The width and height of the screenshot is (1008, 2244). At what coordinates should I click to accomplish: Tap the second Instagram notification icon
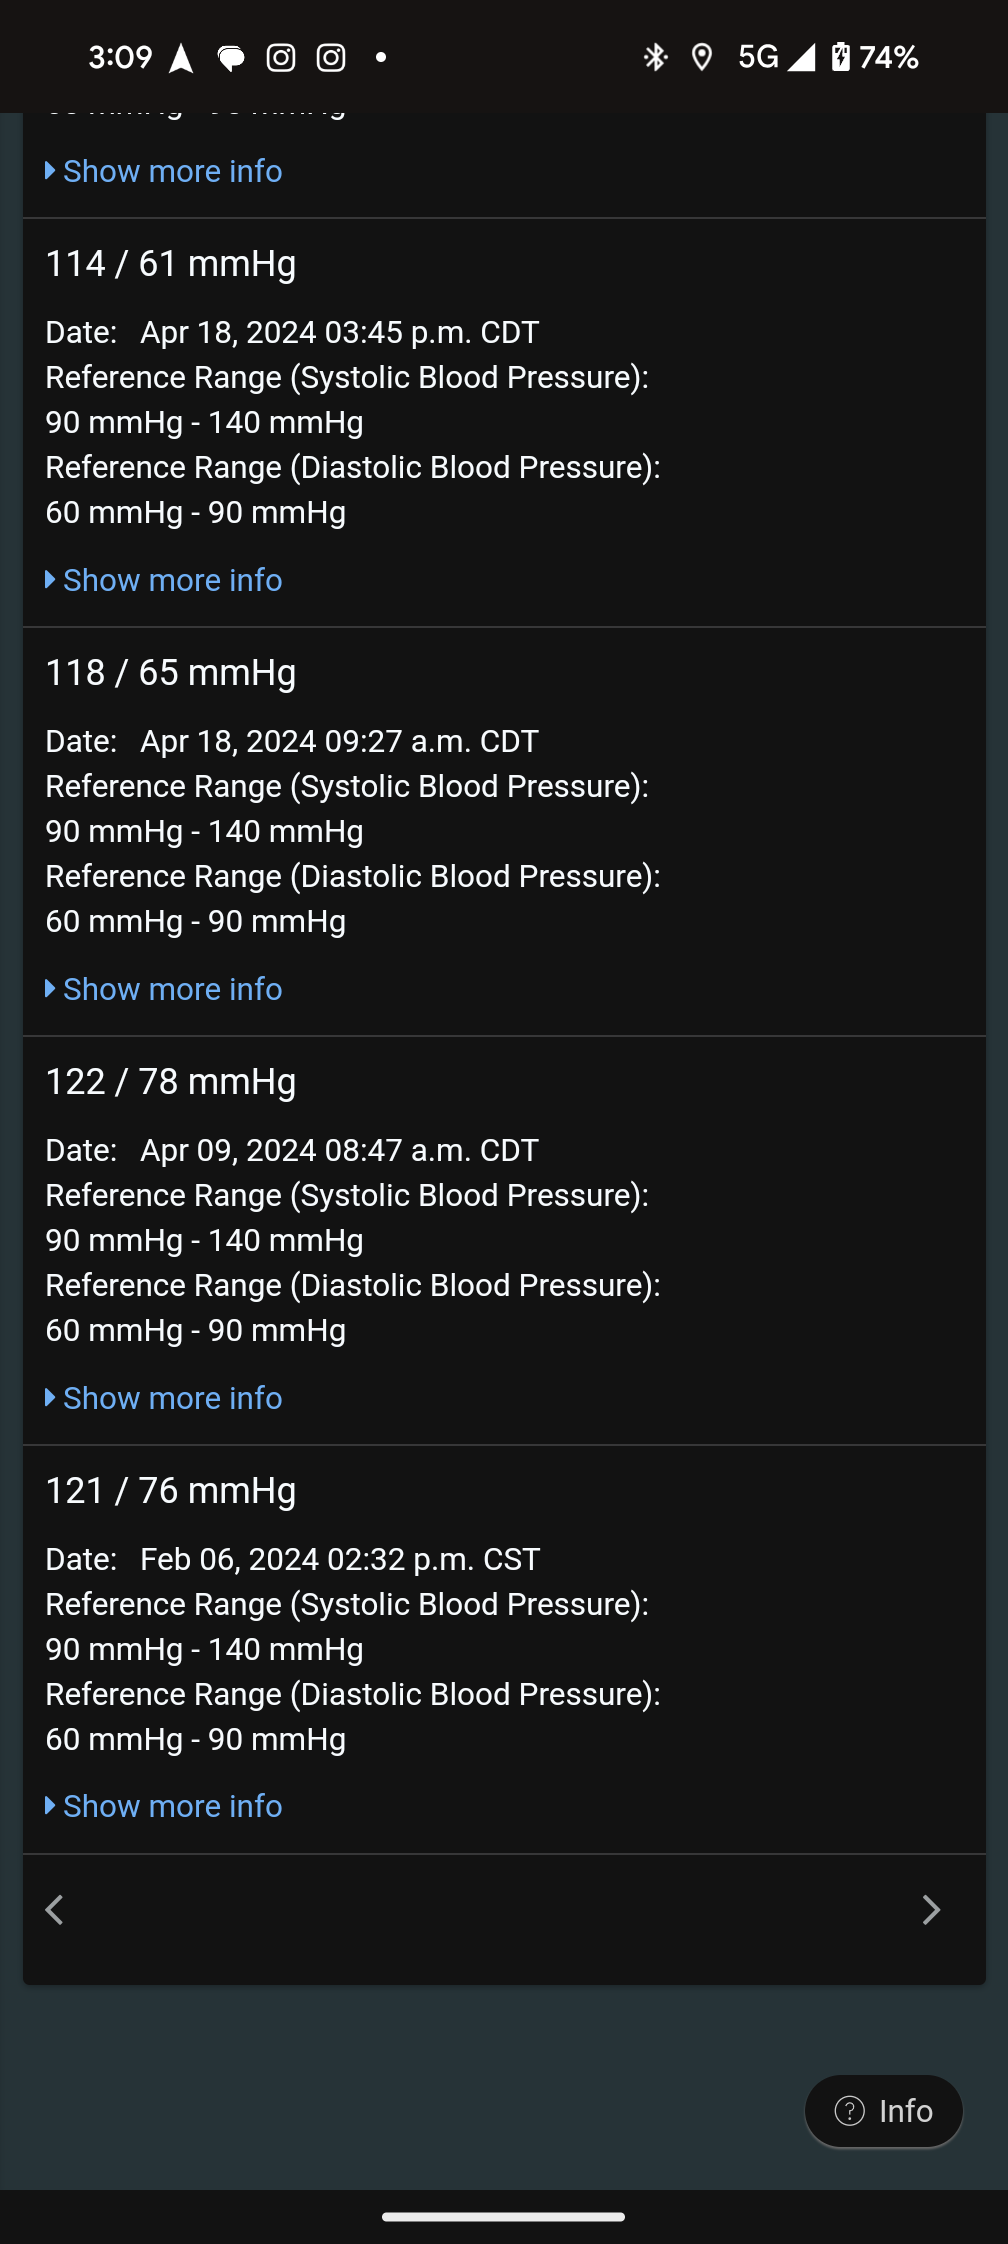point(331,58)
